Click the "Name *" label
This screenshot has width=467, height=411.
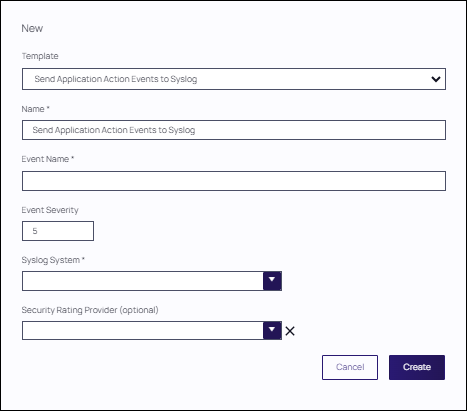click(x=35, y=109)
